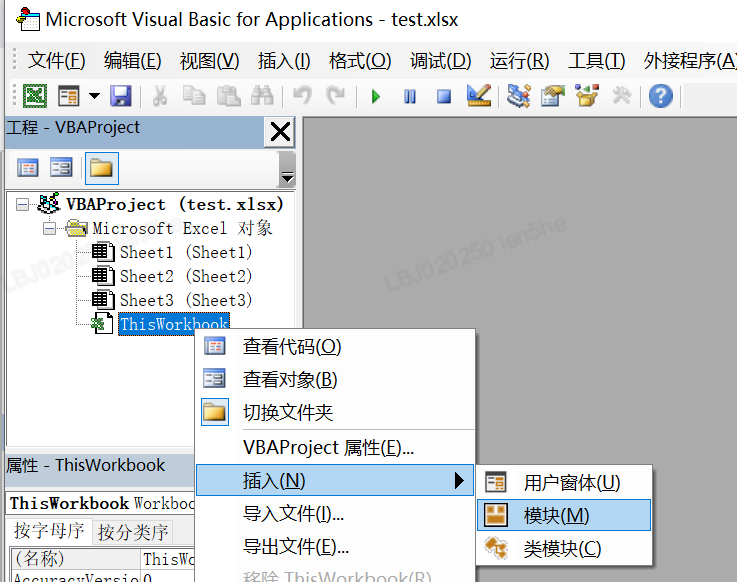Collapse the VBAProject (test.xlsx) node
The height and width of the screenshot is (582, 737).
(22, 204)
